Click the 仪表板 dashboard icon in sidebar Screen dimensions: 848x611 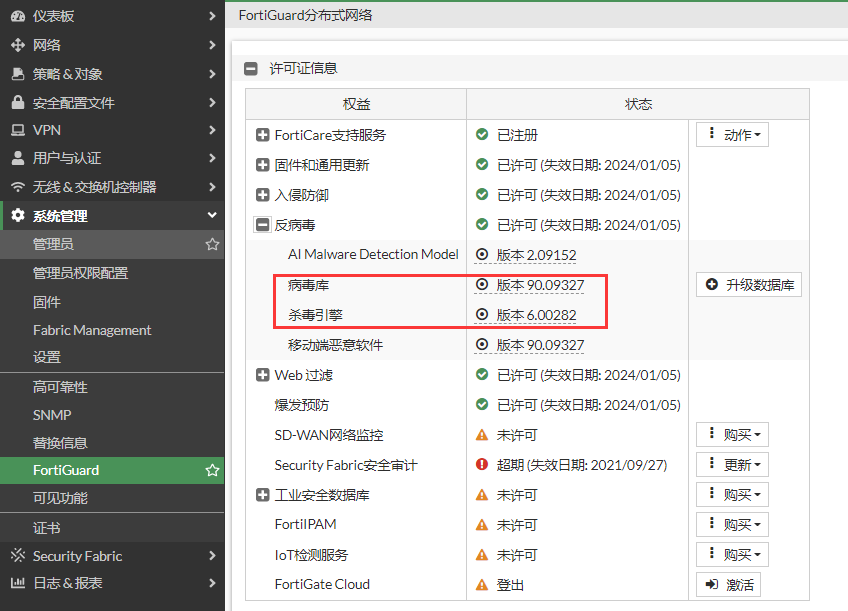(x=17, y=16)
